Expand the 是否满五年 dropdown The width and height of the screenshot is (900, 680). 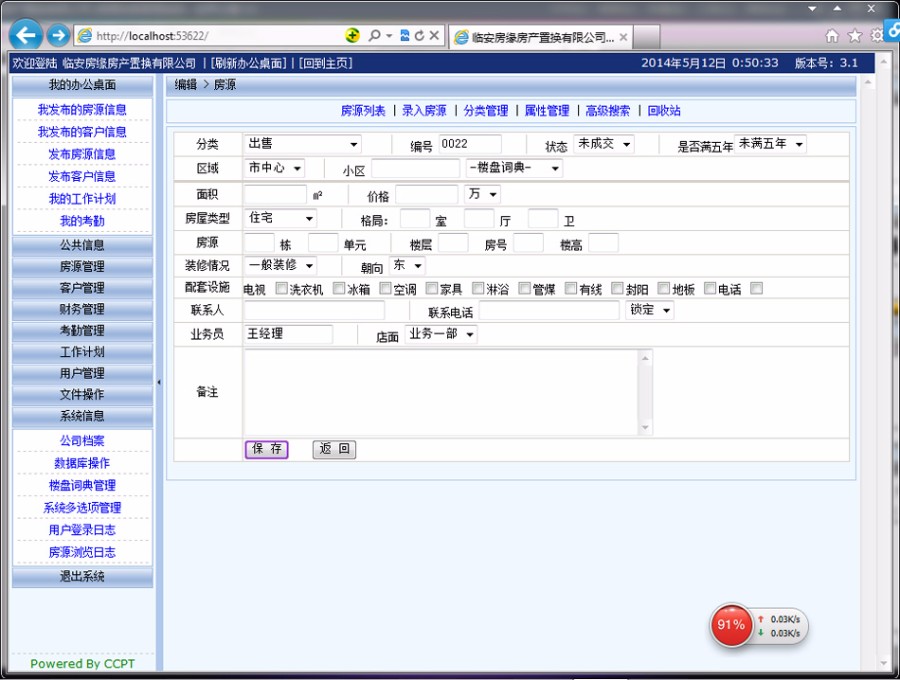click(x=770, y=144)
